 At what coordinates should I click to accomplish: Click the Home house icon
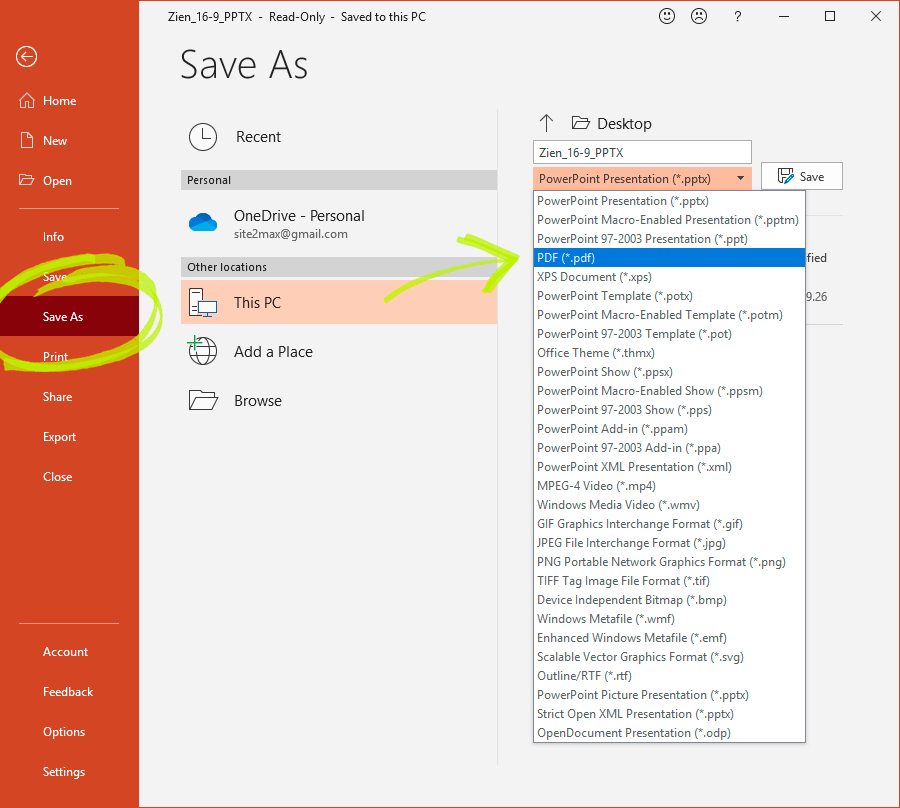click(26, 100)
